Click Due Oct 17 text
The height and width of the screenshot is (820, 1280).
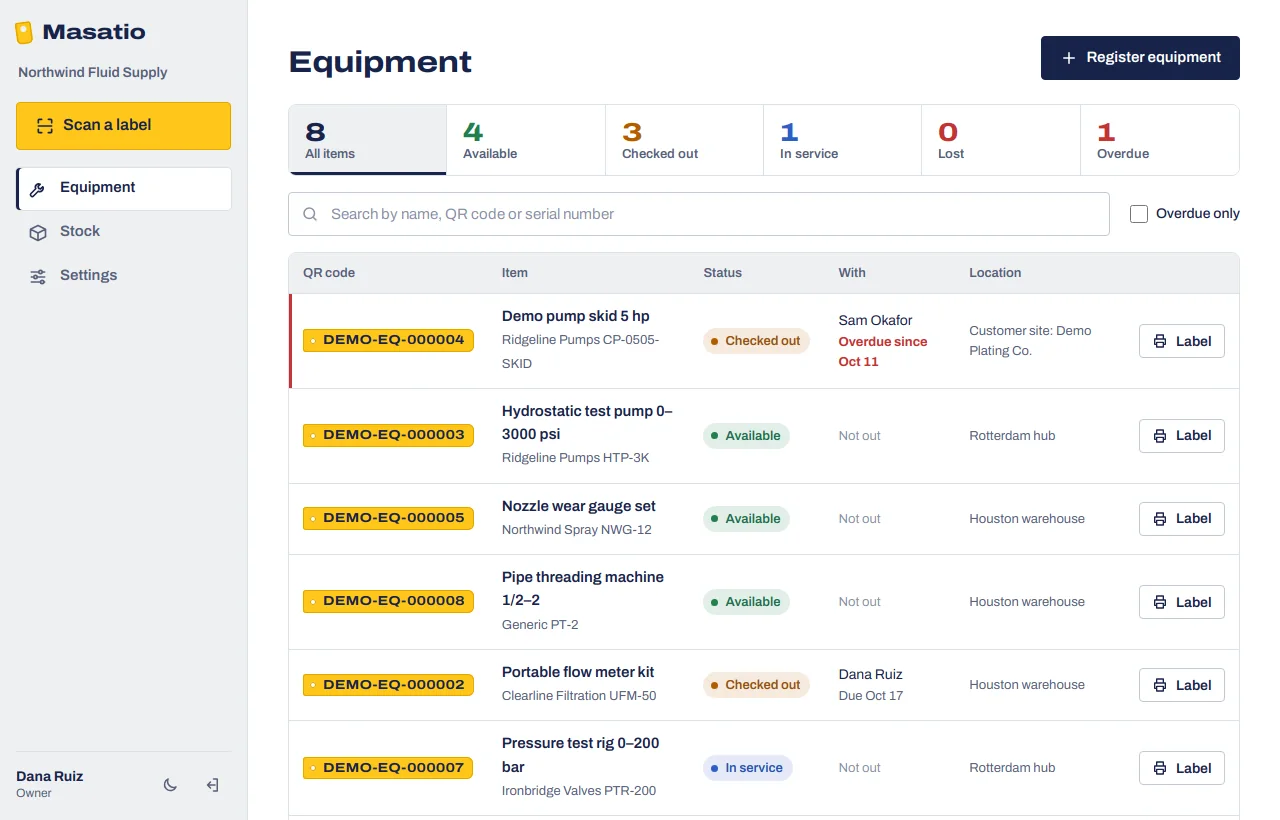tap(871, 696)
